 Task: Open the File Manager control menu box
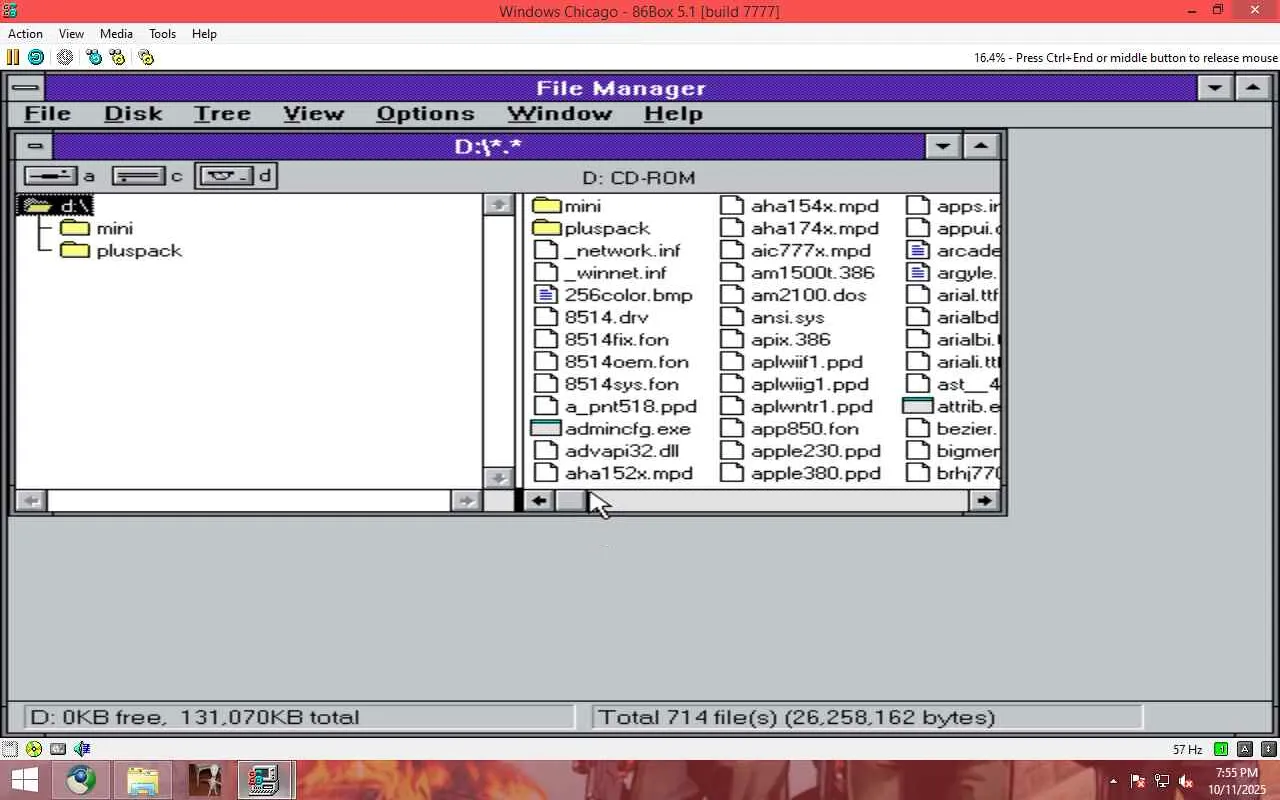pos(26,88)
